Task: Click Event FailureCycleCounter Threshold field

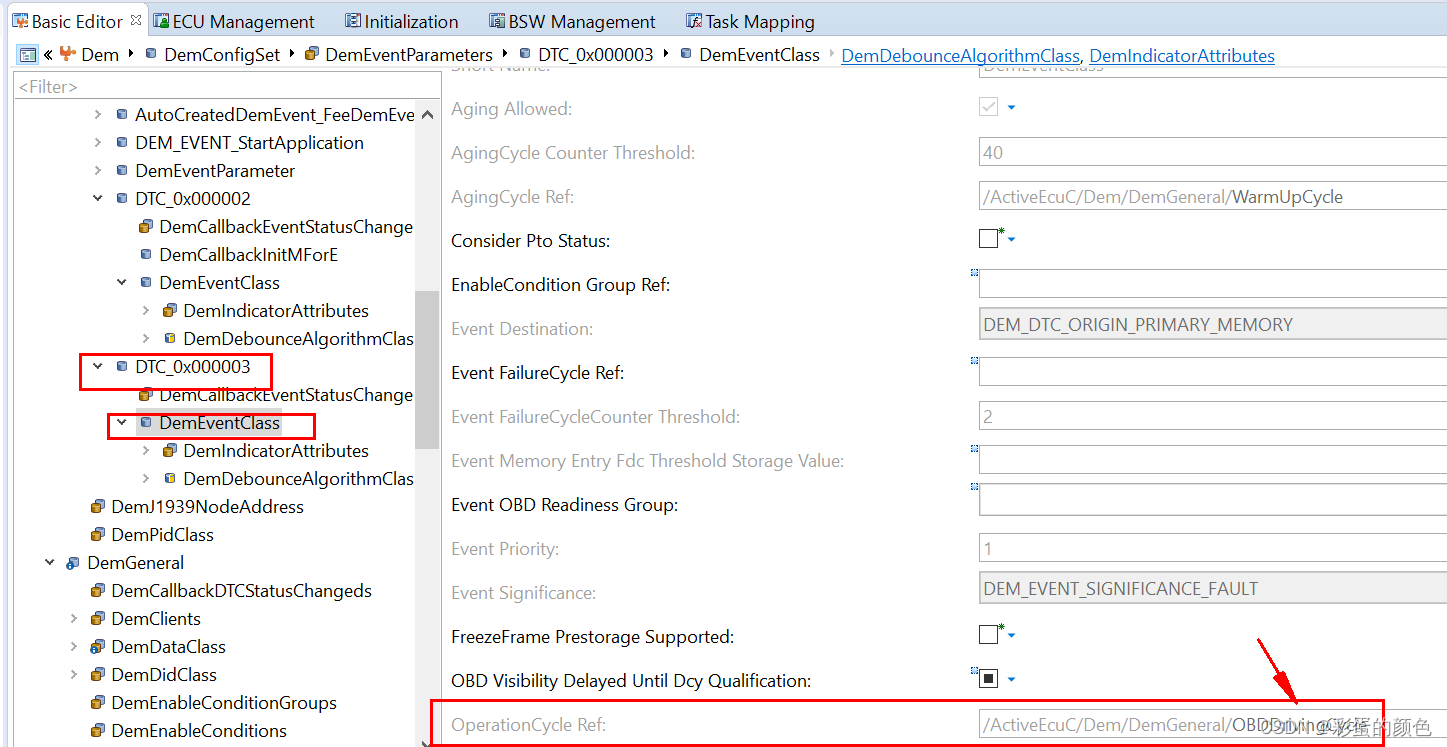Action: coord(1213,417)
